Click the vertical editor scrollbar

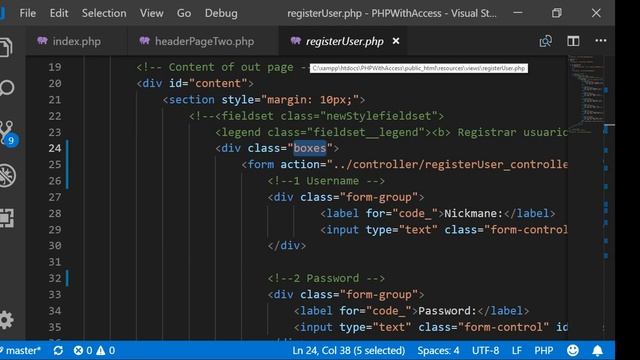tap(609, 198)
